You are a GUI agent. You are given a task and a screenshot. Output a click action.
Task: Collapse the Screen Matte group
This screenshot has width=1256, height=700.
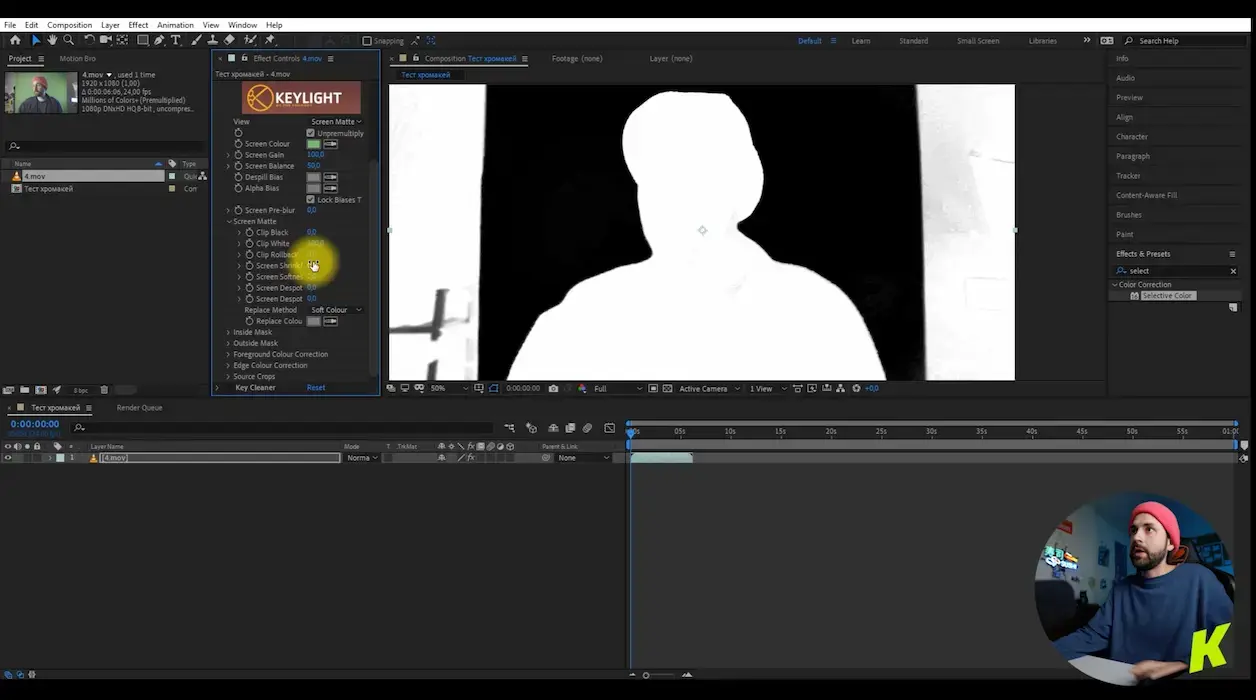tap(228, 221)
